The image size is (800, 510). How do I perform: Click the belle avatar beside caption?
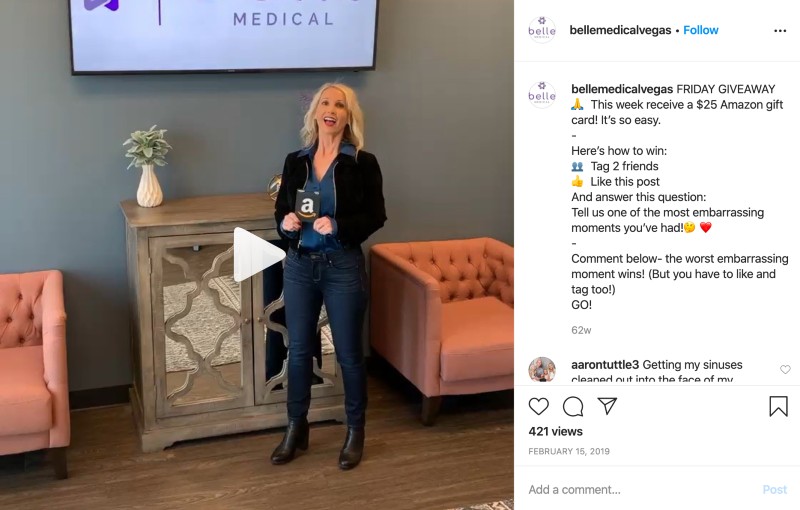542,94
